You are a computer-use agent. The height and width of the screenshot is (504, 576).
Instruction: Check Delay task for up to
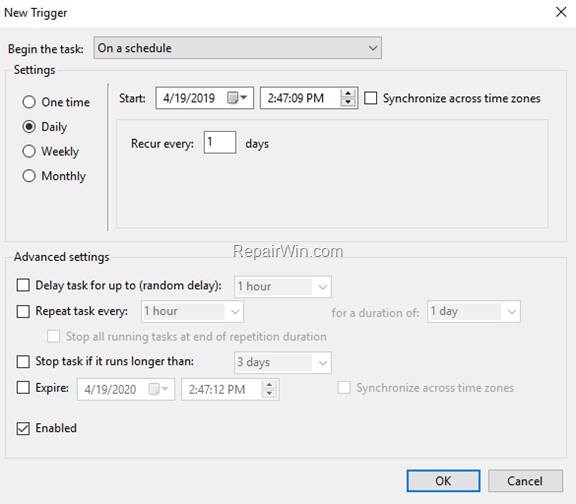click(23, 285)
